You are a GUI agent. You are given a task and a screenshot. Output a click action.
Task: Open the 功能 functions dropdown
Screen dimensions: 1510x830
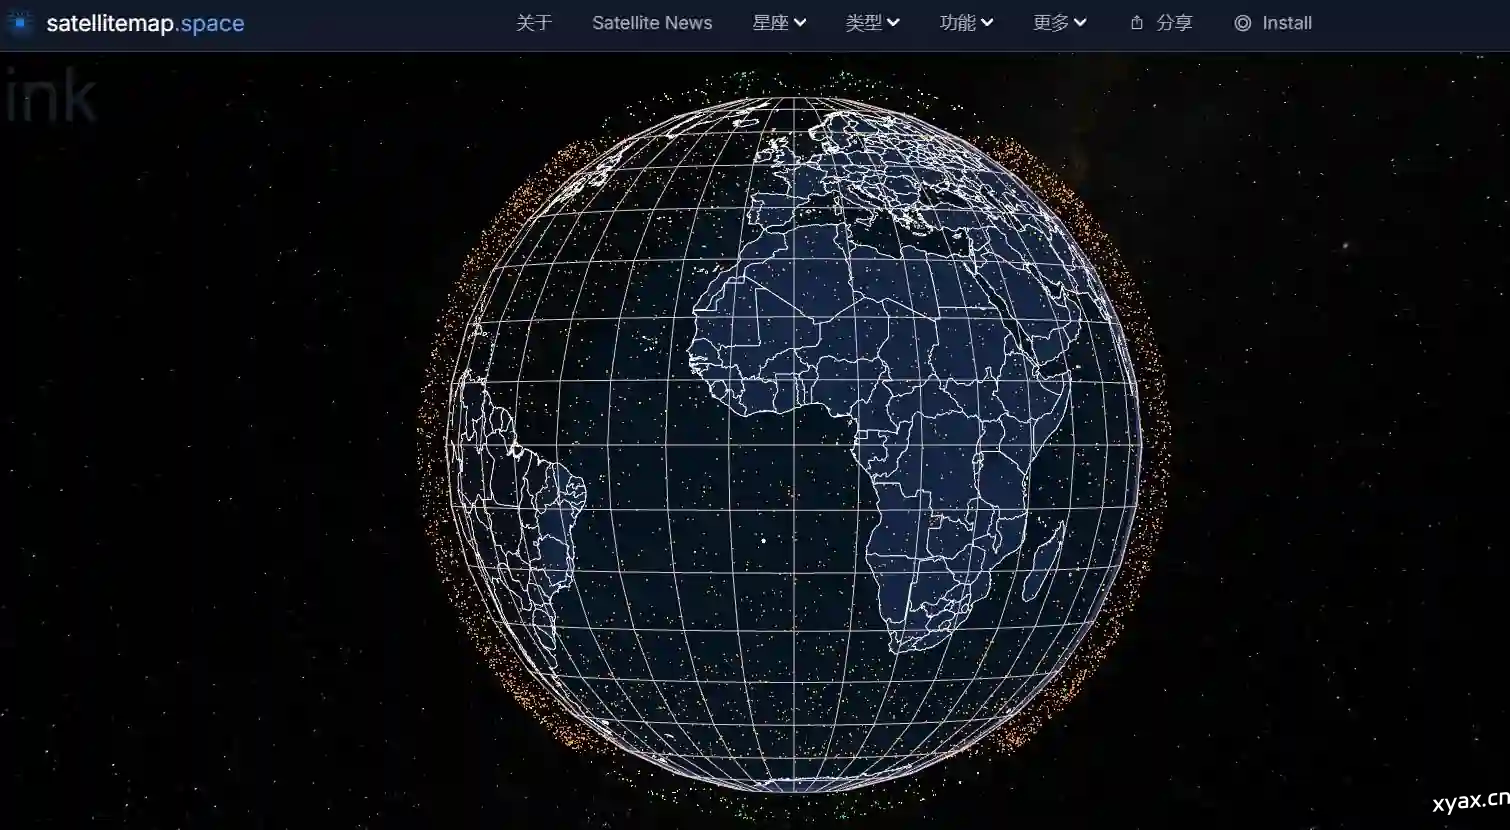[x=957, y=23]
